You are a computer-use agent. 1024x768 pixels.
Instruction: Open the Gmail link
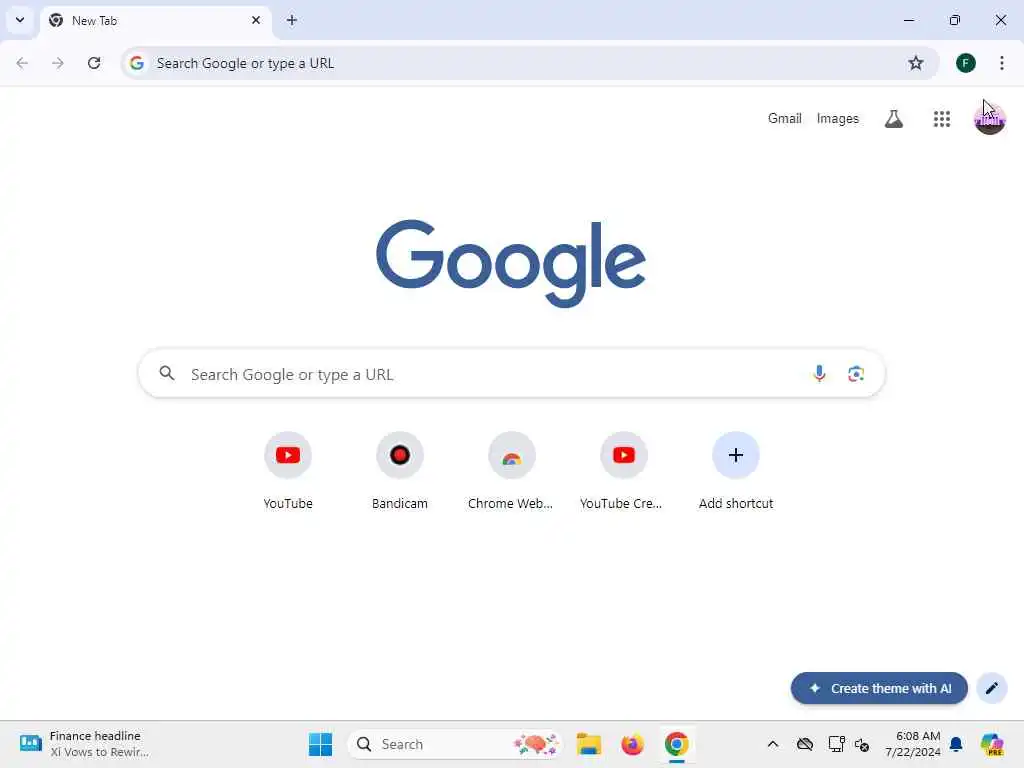pos(784,118)
